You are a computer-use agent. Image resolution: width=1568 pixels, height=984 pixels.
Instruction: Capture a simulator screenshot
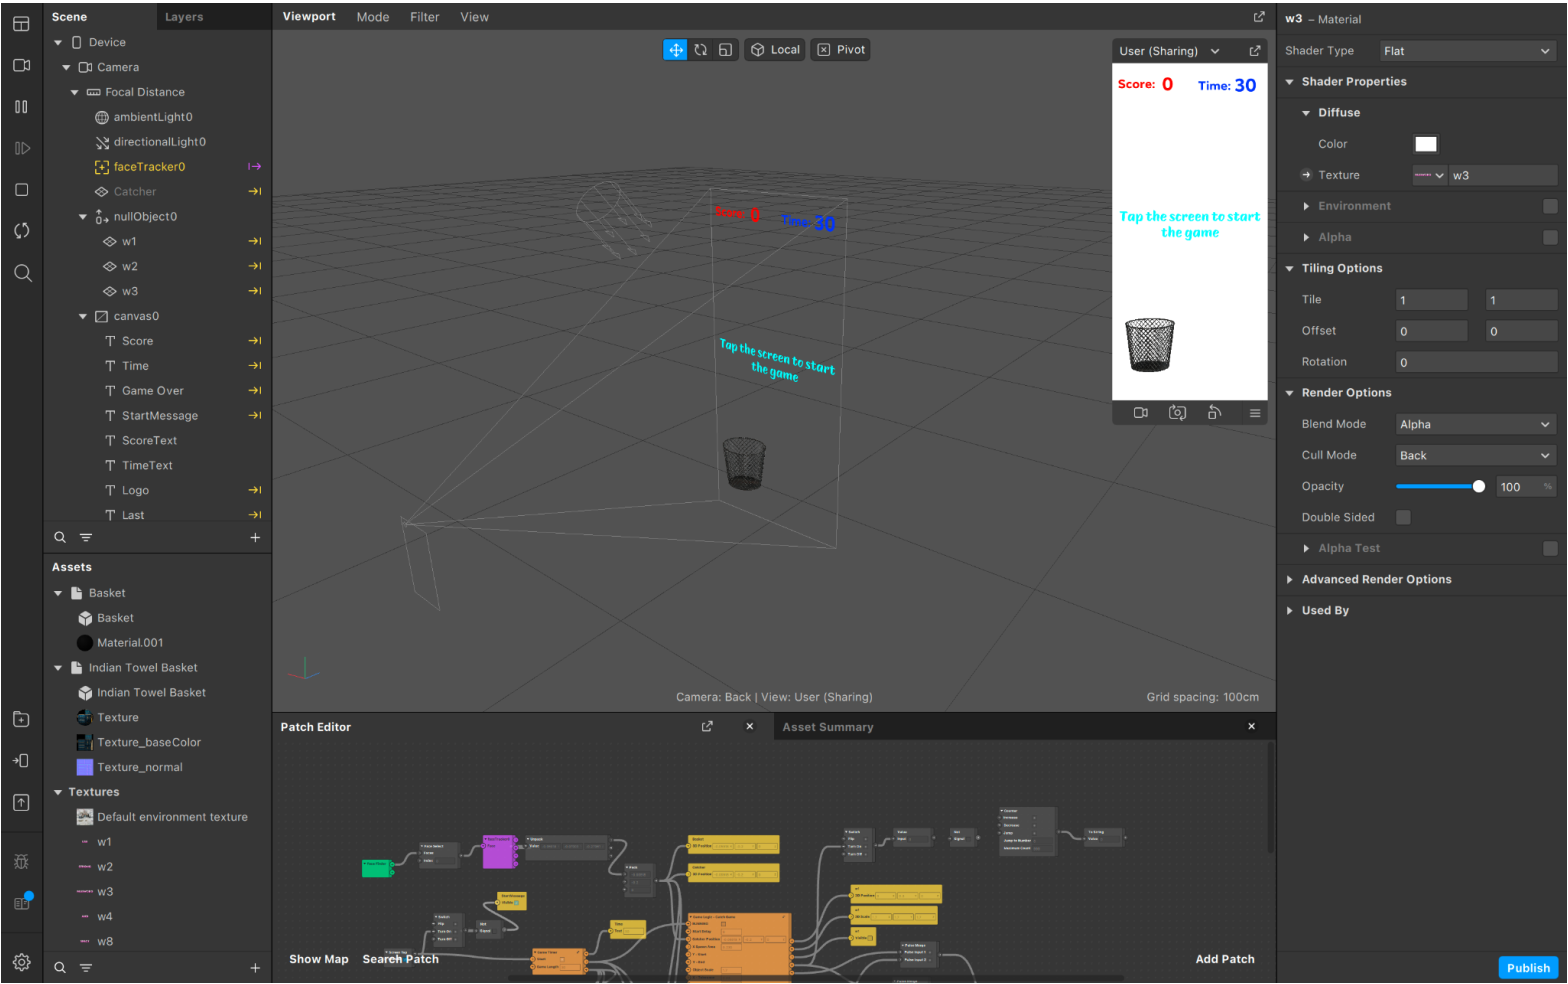coord(1178,413)
